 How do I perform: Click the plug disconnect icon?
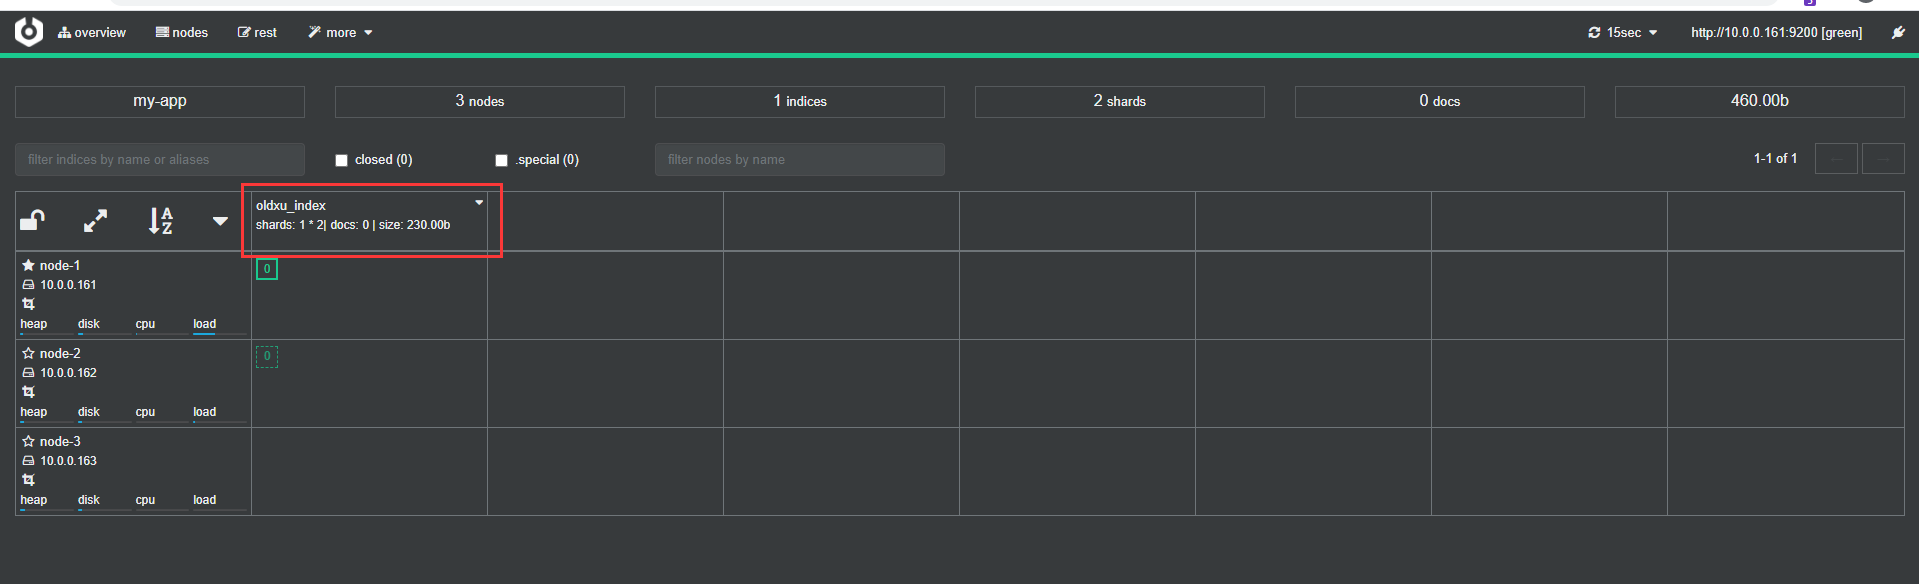(1898, 32)
